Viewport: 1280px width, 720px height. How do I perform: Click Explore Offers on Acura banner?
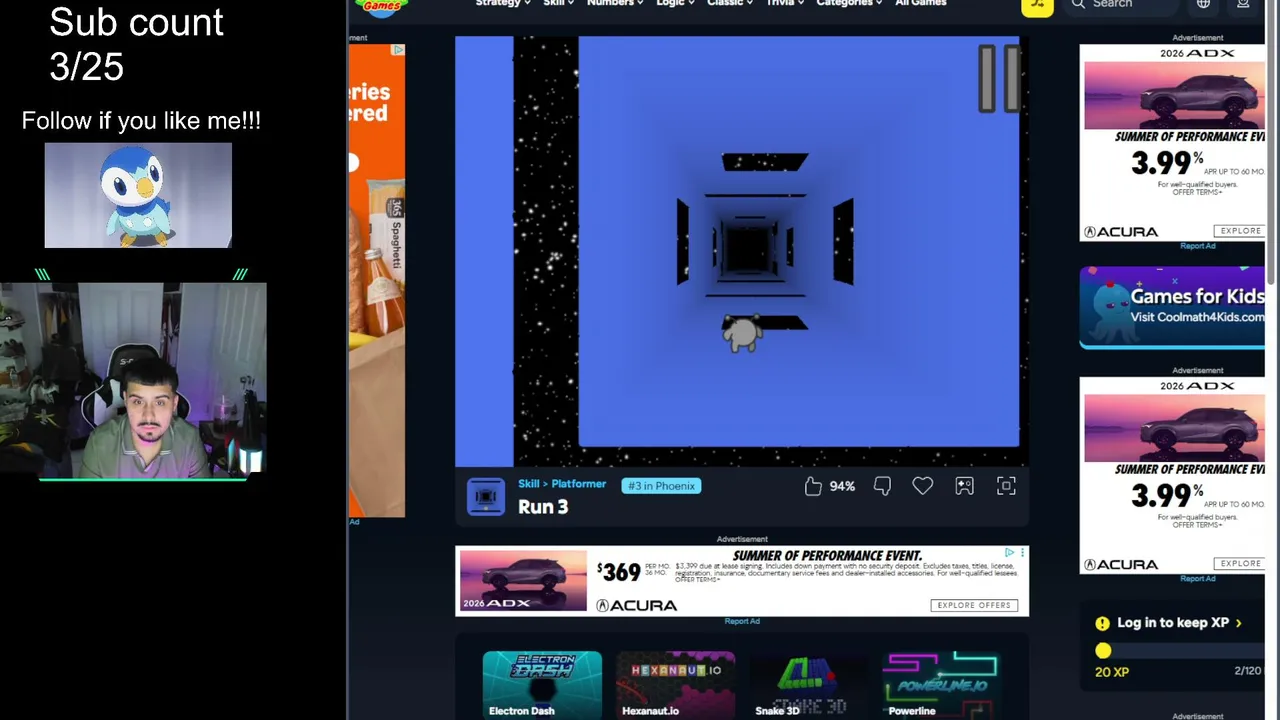(974, 605)
